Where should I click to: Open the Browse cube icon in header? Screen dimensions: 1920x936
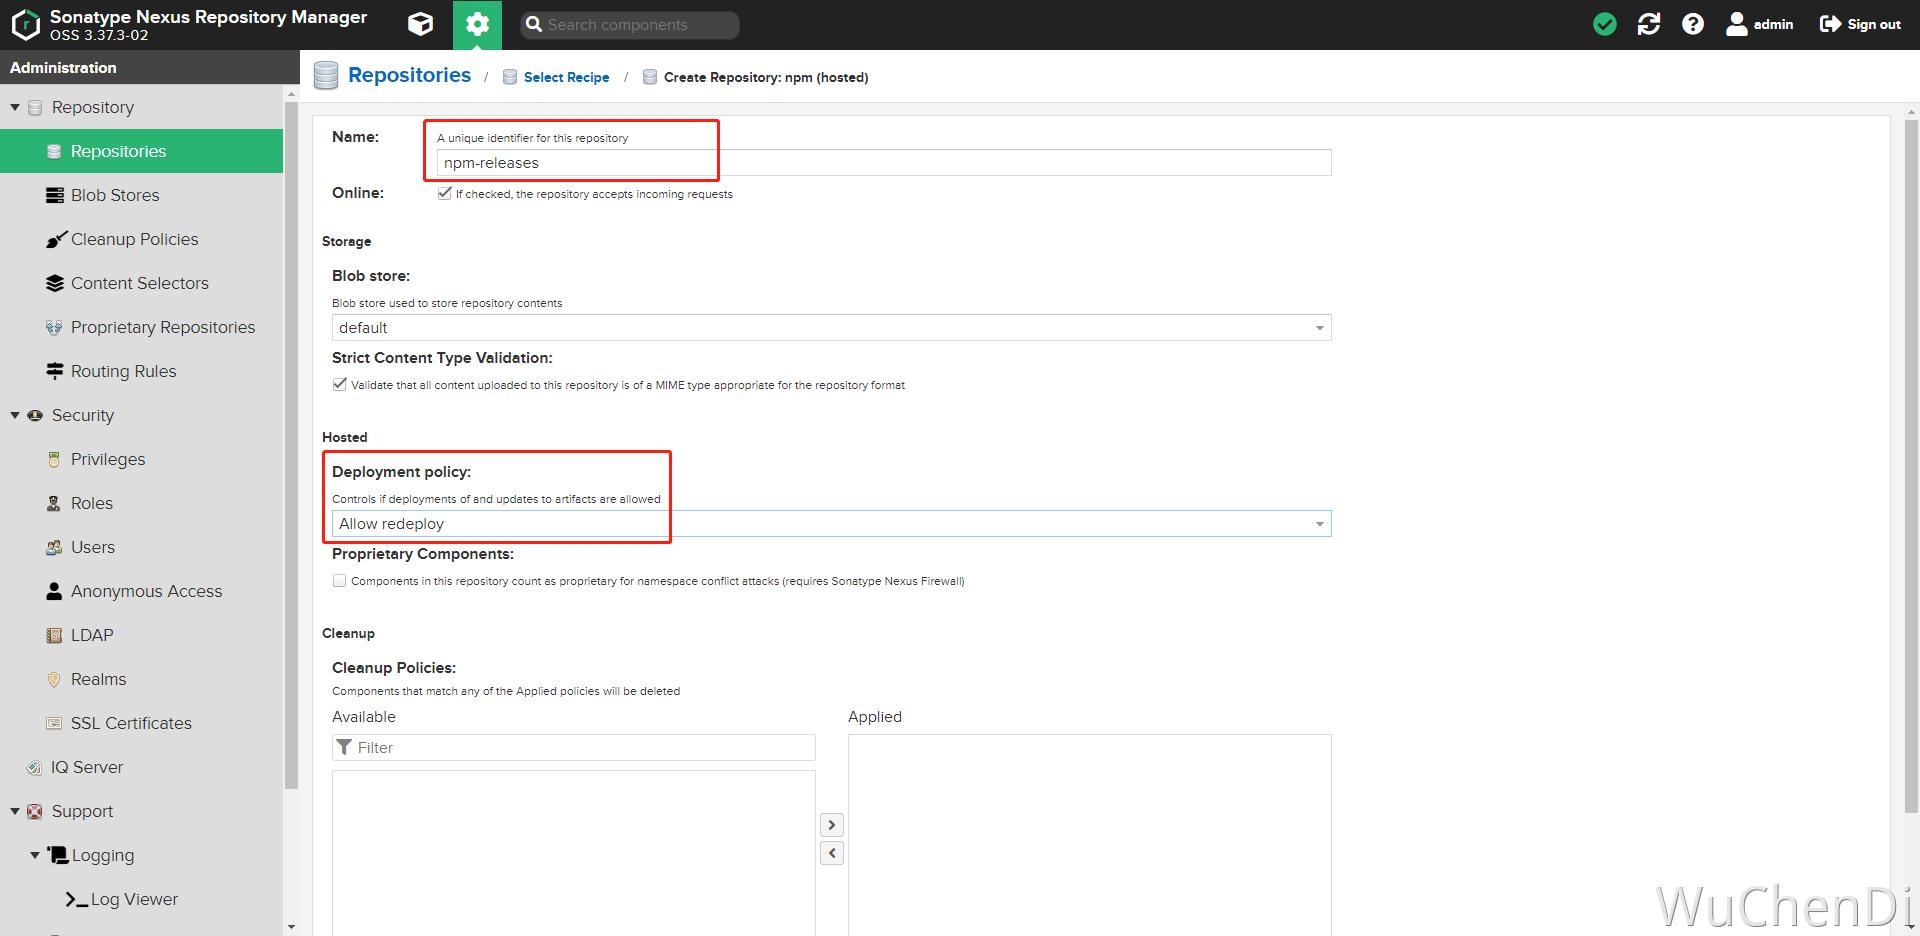(421, 24)
